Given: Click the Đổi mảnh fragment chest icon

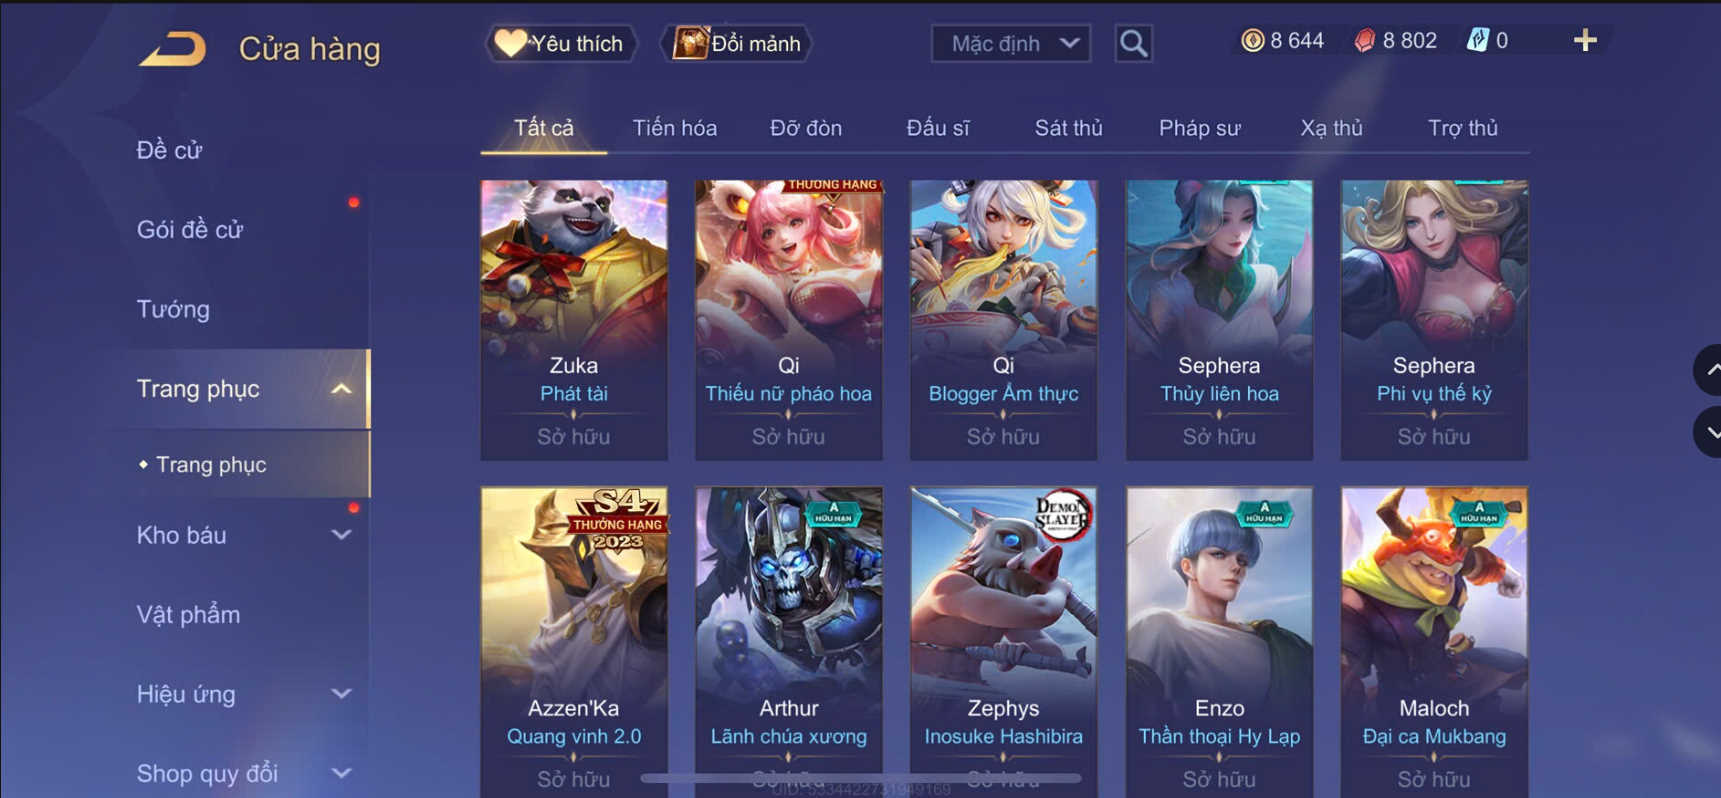Looking at the screenshot, I should click(x=689, y=43).
